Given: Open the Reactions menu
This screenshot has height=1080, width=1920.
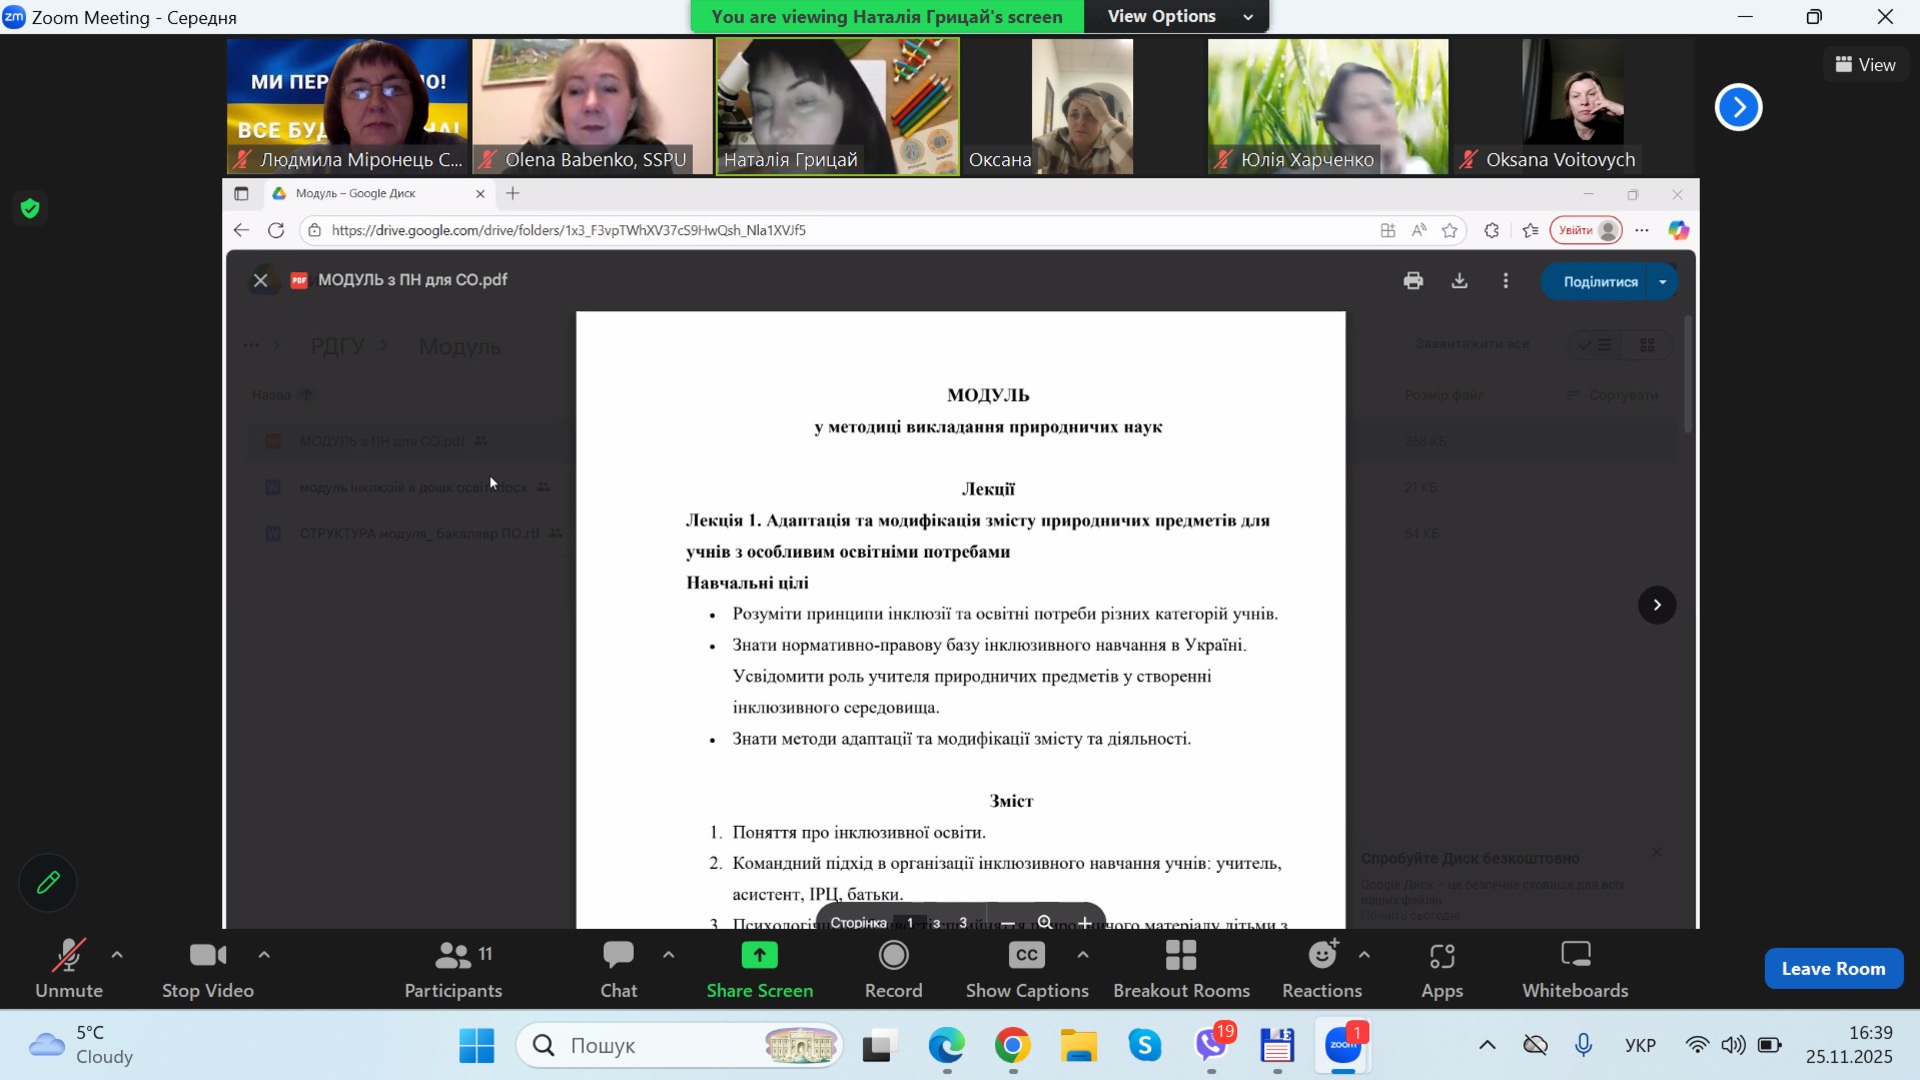Looking at the screenshot, I should [x=1322, y=968].
